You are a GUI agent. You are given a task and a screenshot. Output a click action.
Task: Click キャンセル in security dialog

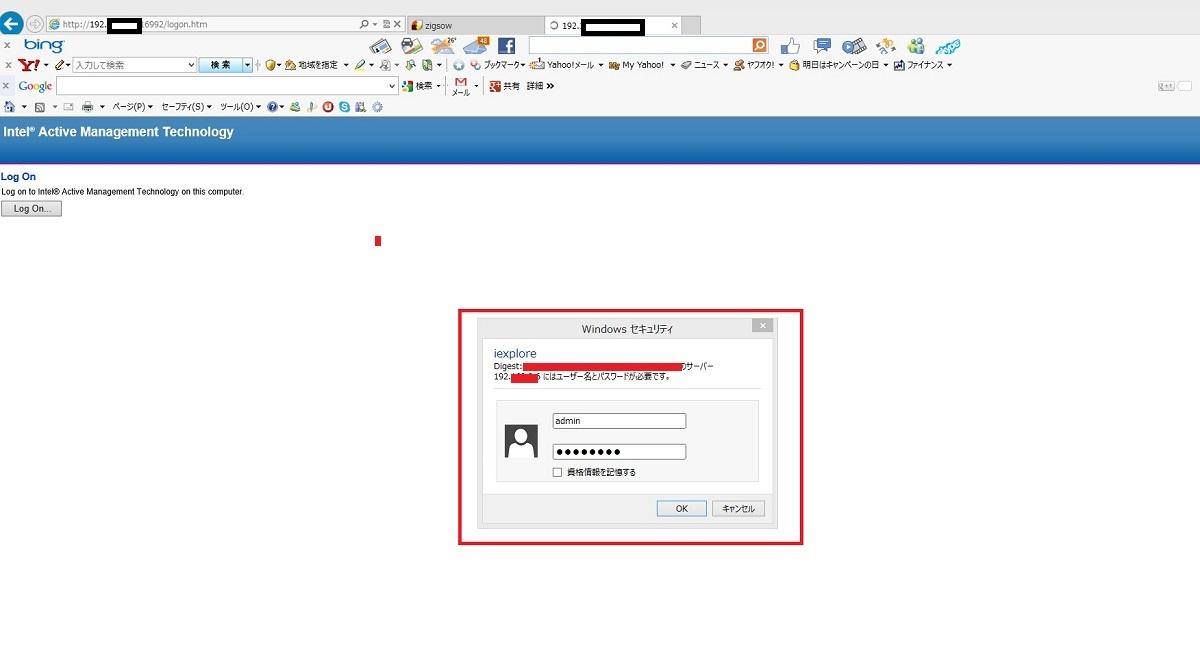pos(738,508)
